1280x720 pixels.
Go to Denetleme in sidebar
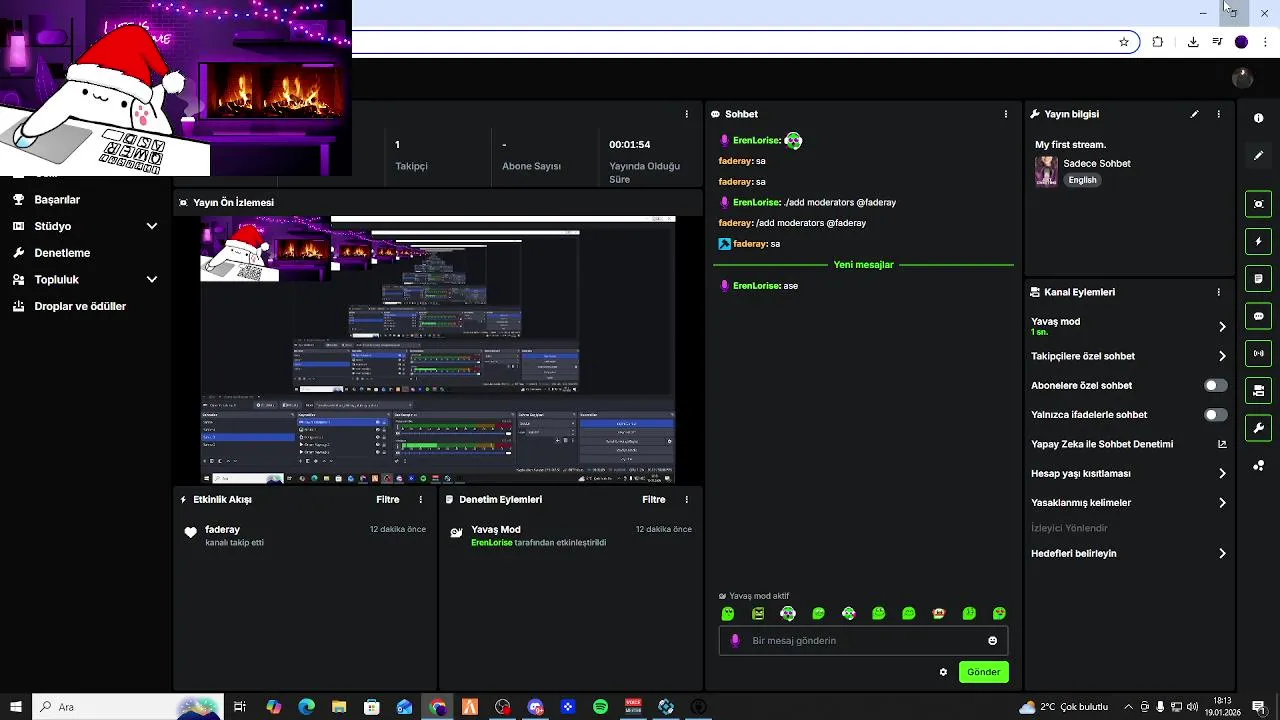62,253
